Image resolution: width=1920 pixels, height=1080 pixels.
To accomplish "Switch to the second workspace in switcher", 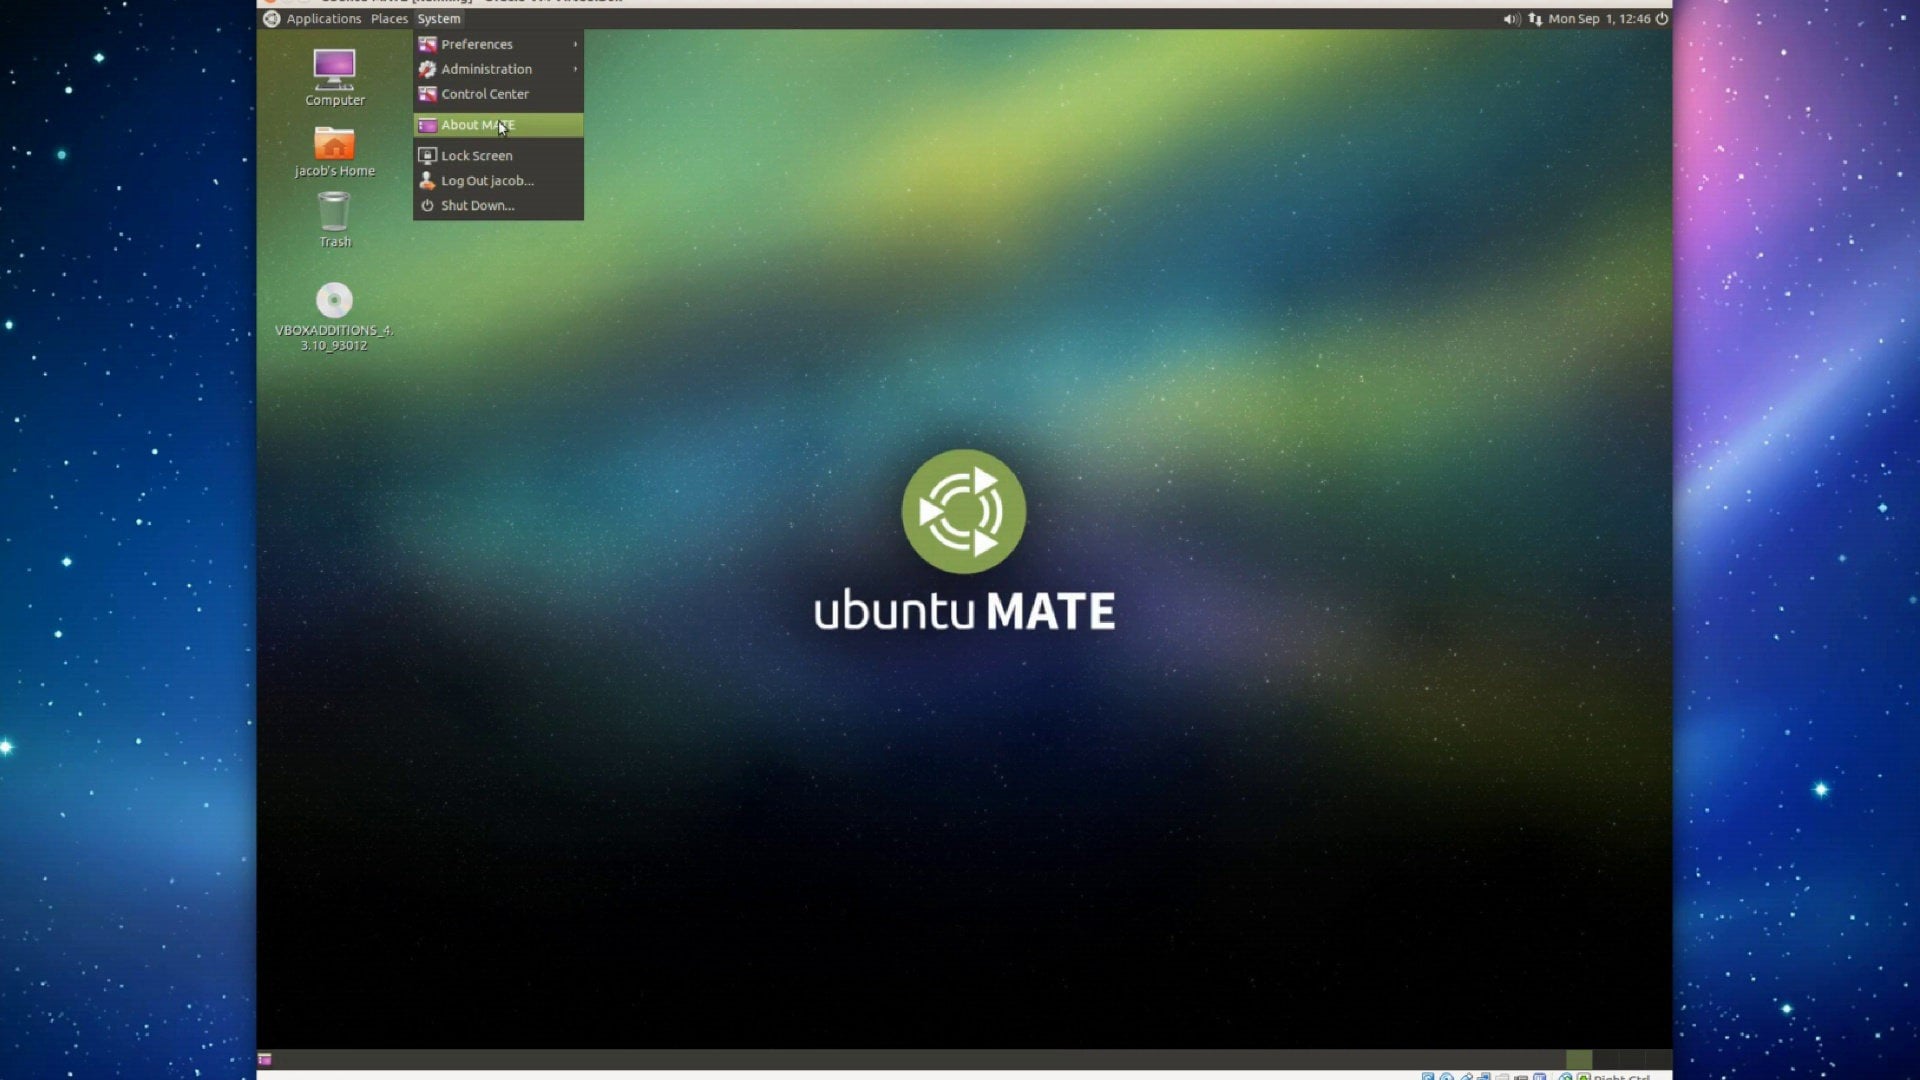I will [1605, 1059].
